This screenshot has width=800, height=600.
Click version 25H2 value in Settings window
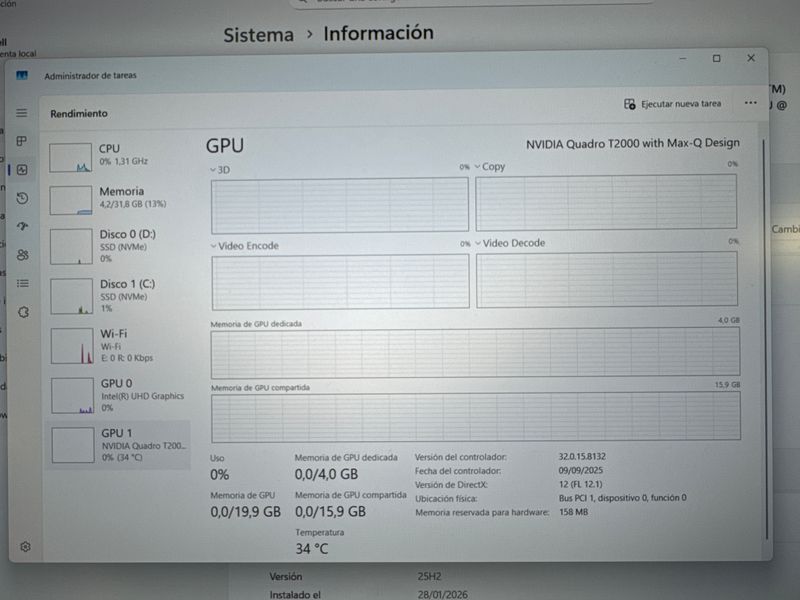click(429, 577)
